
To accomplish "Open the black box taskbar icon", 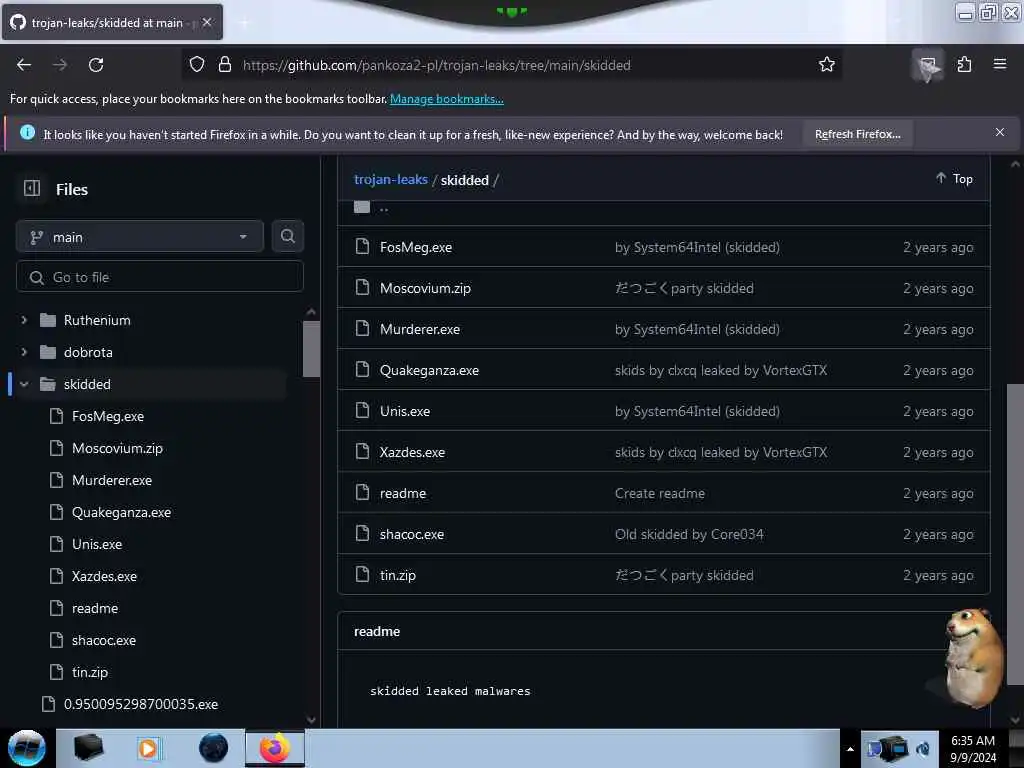I will click(x=88, y=748).
